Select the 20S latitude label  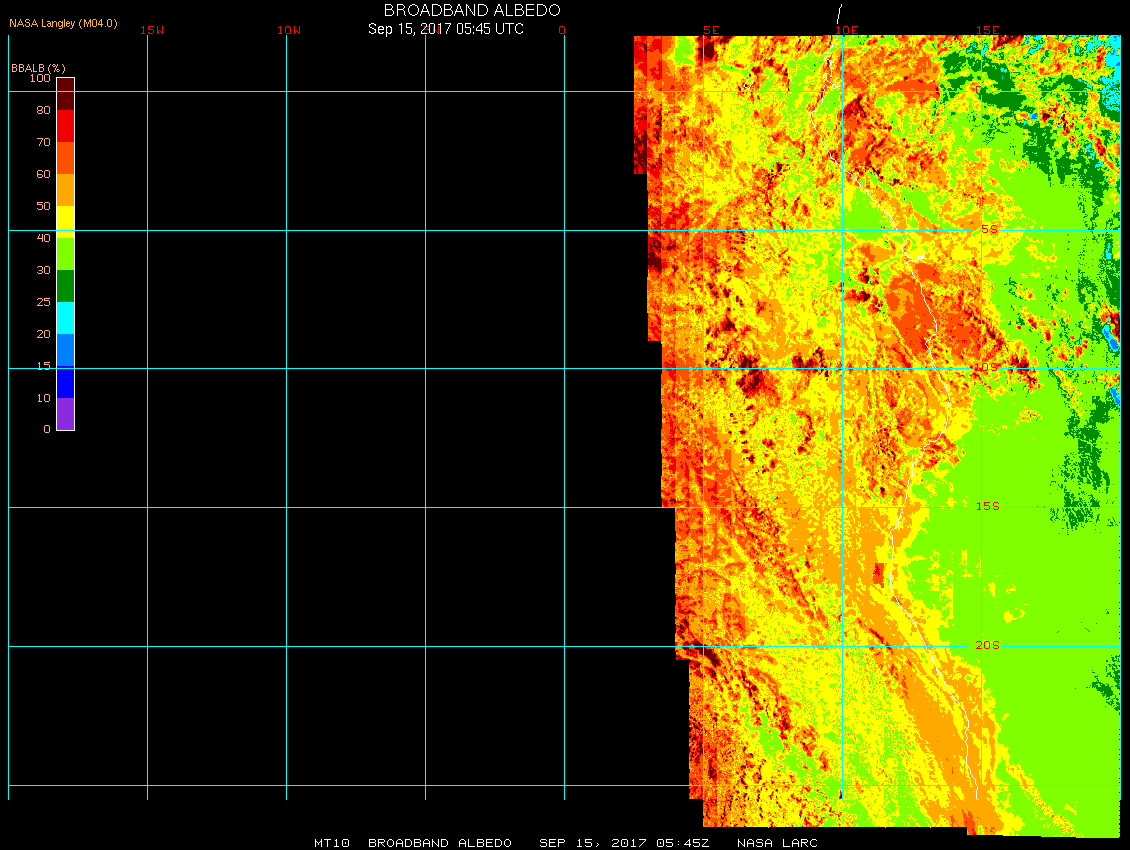[x=987, y=645]
